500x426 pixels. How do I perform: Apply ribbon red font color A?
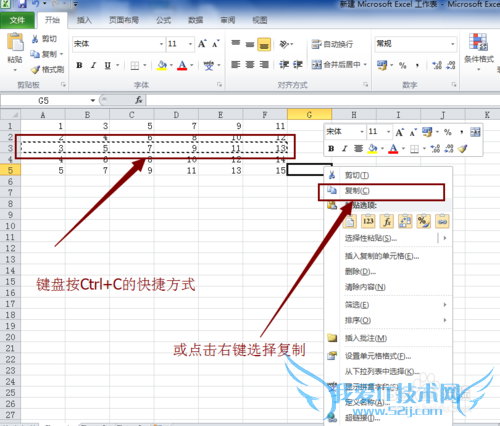(182, 65)
